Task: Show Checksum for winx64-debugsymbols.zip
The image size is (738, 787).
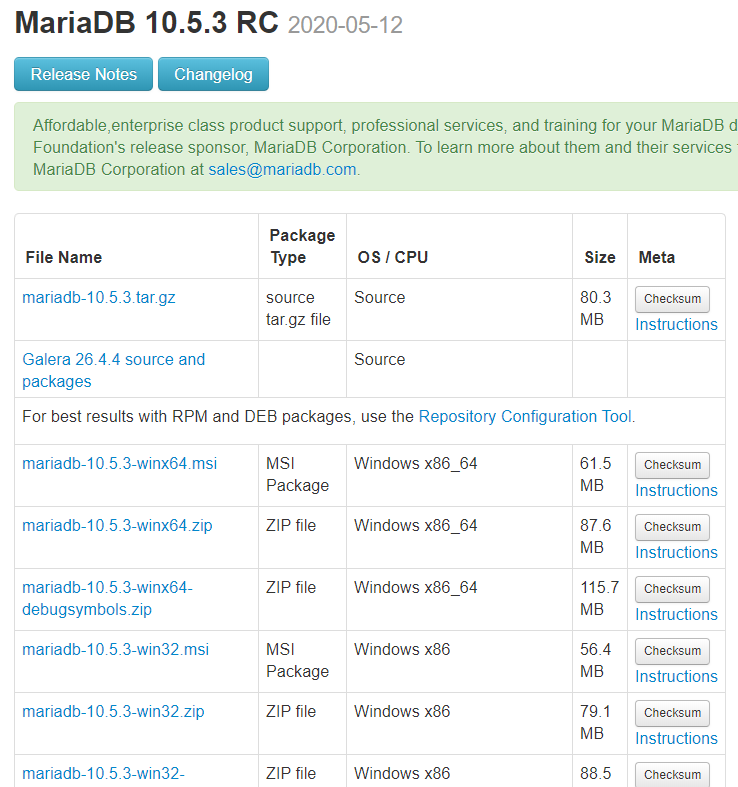Action: (x=672, y=589)
